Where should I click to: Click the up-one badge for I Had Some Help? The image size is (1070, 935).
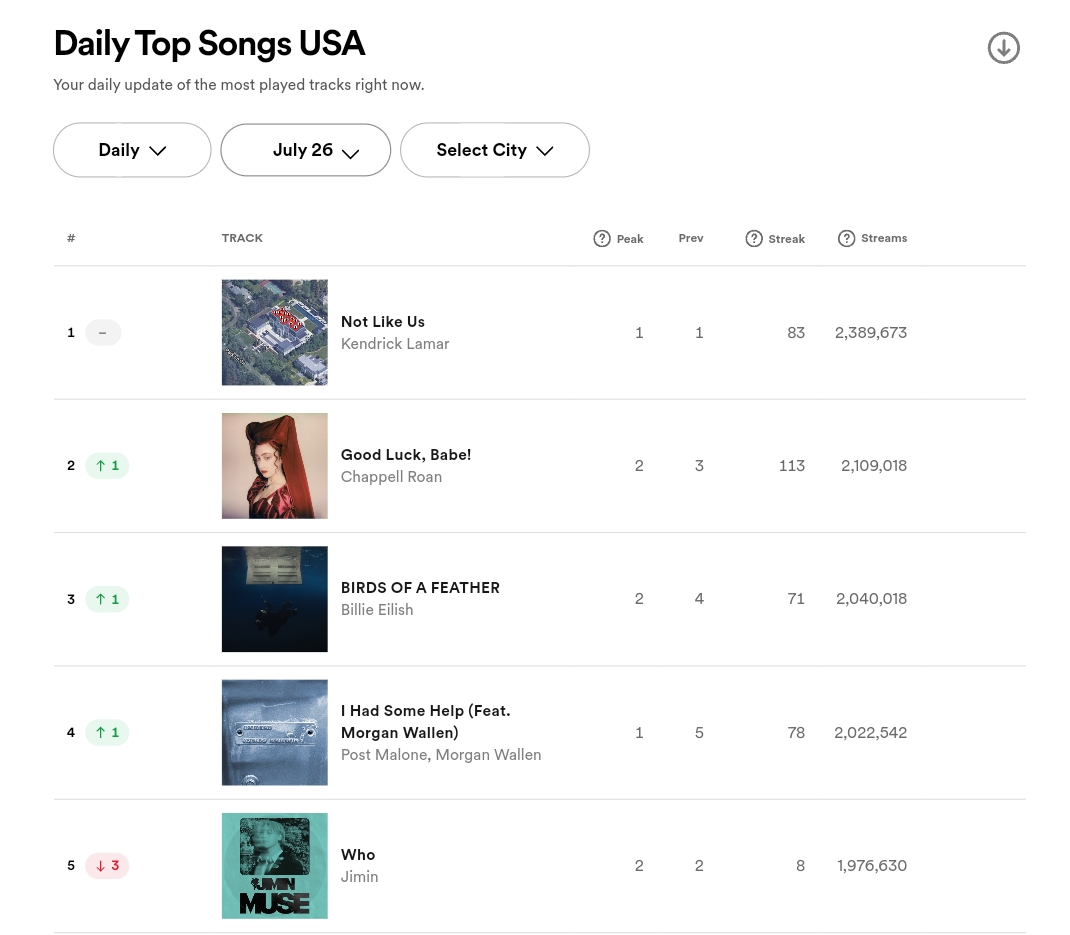click(x=107, y=732)
